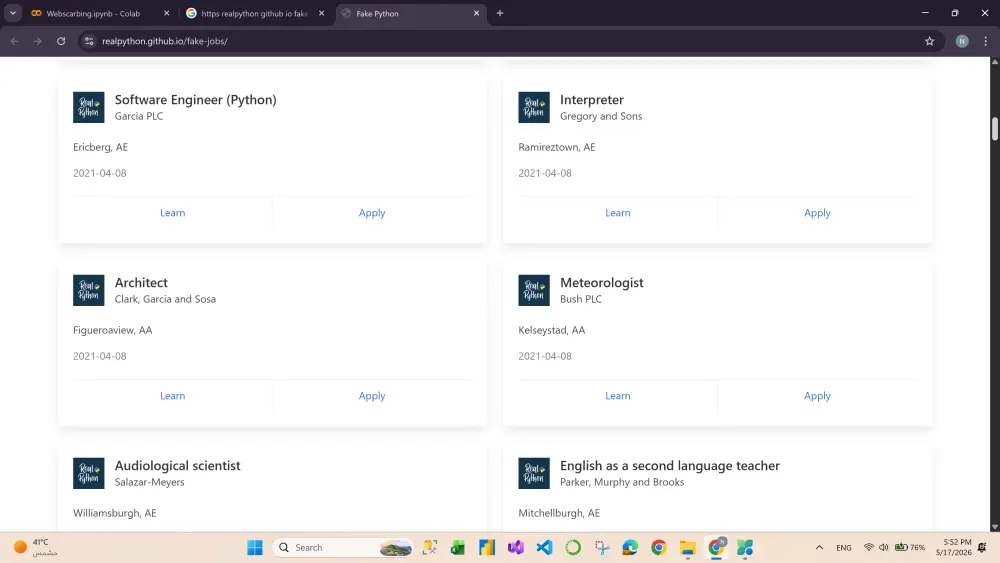Switch to the Webscarbing.ipynb Colab tab
Screen dimensions: 1000x563
click(92, 13)
